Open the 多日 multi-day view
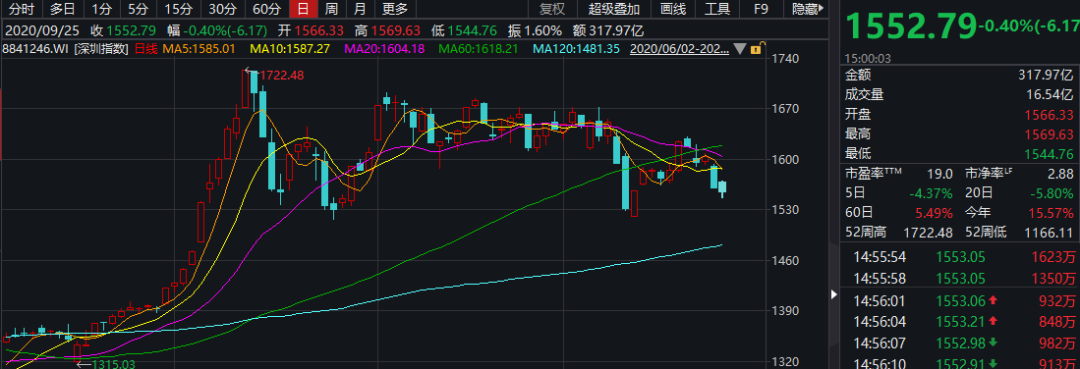1080x369 pixels. pos(63,9)
